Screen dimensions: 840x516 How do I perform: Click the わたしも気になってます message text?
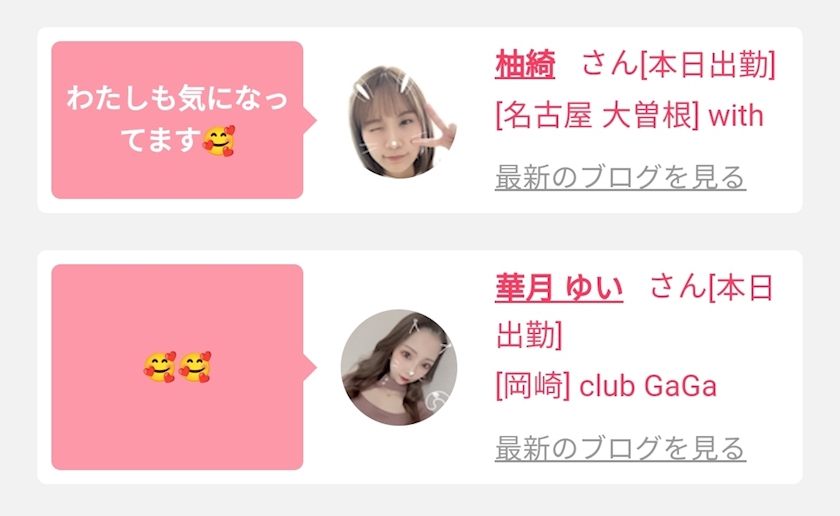(x=177, y=120)
